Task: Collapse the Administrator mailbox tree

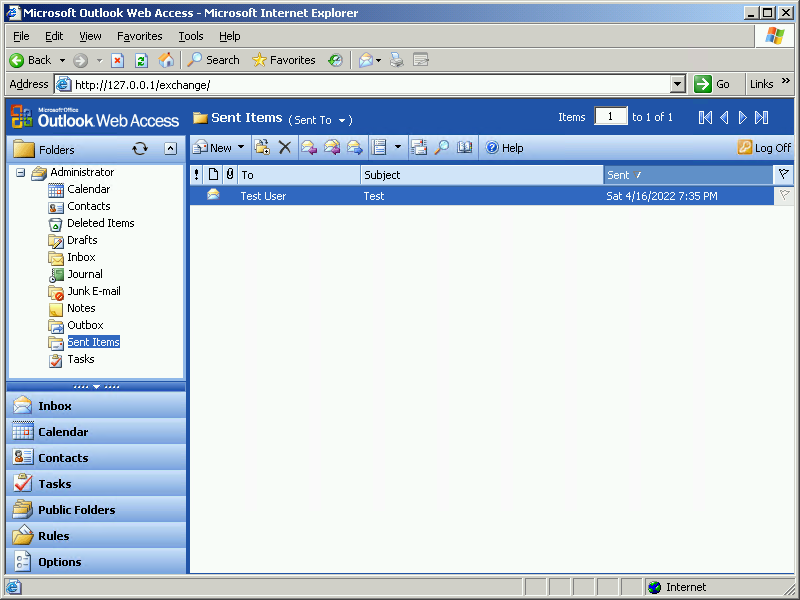Action: [20, 172]
